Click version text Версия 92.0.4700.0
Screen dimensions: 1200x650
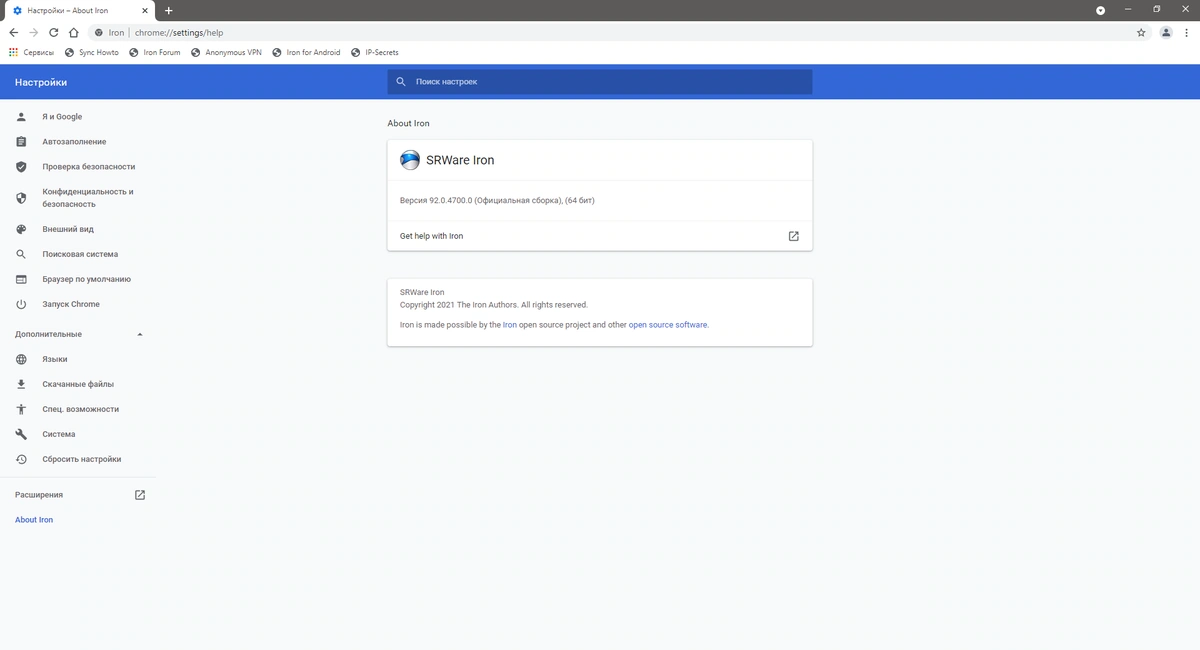[x=497, y=201]
